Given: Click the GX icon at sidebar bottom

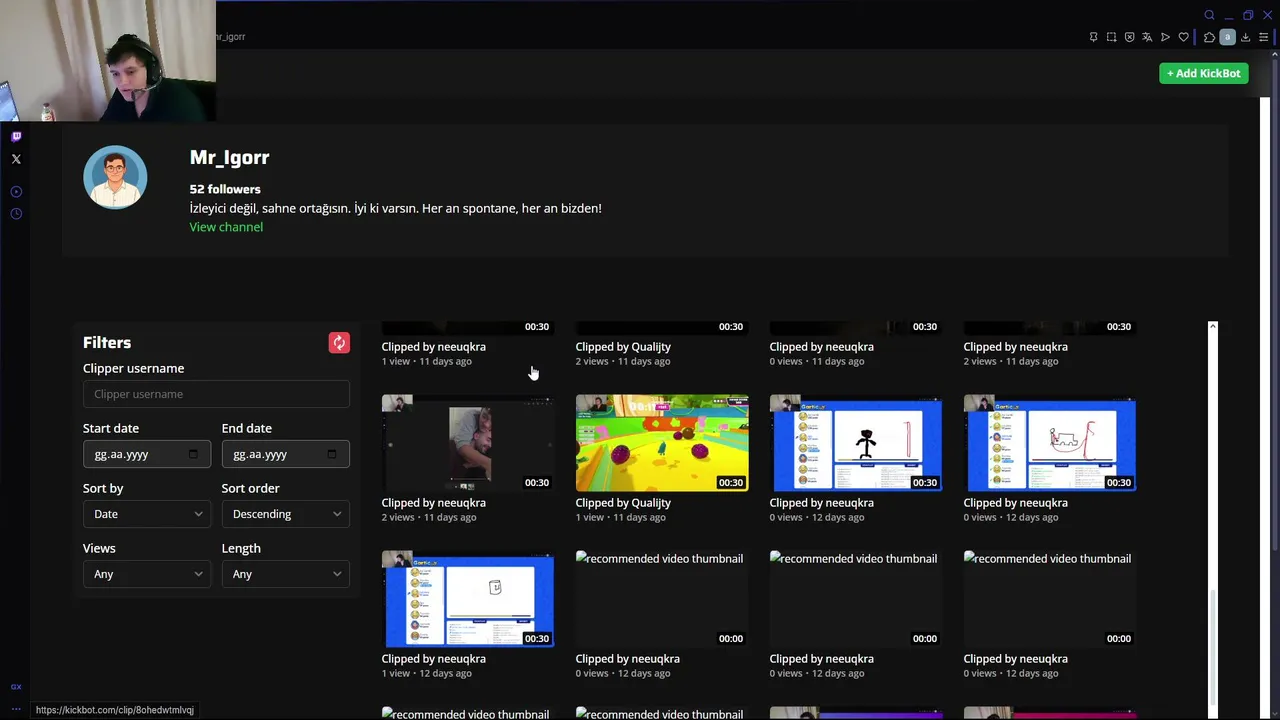Looking at the screenshot, I should coord(16,687).
